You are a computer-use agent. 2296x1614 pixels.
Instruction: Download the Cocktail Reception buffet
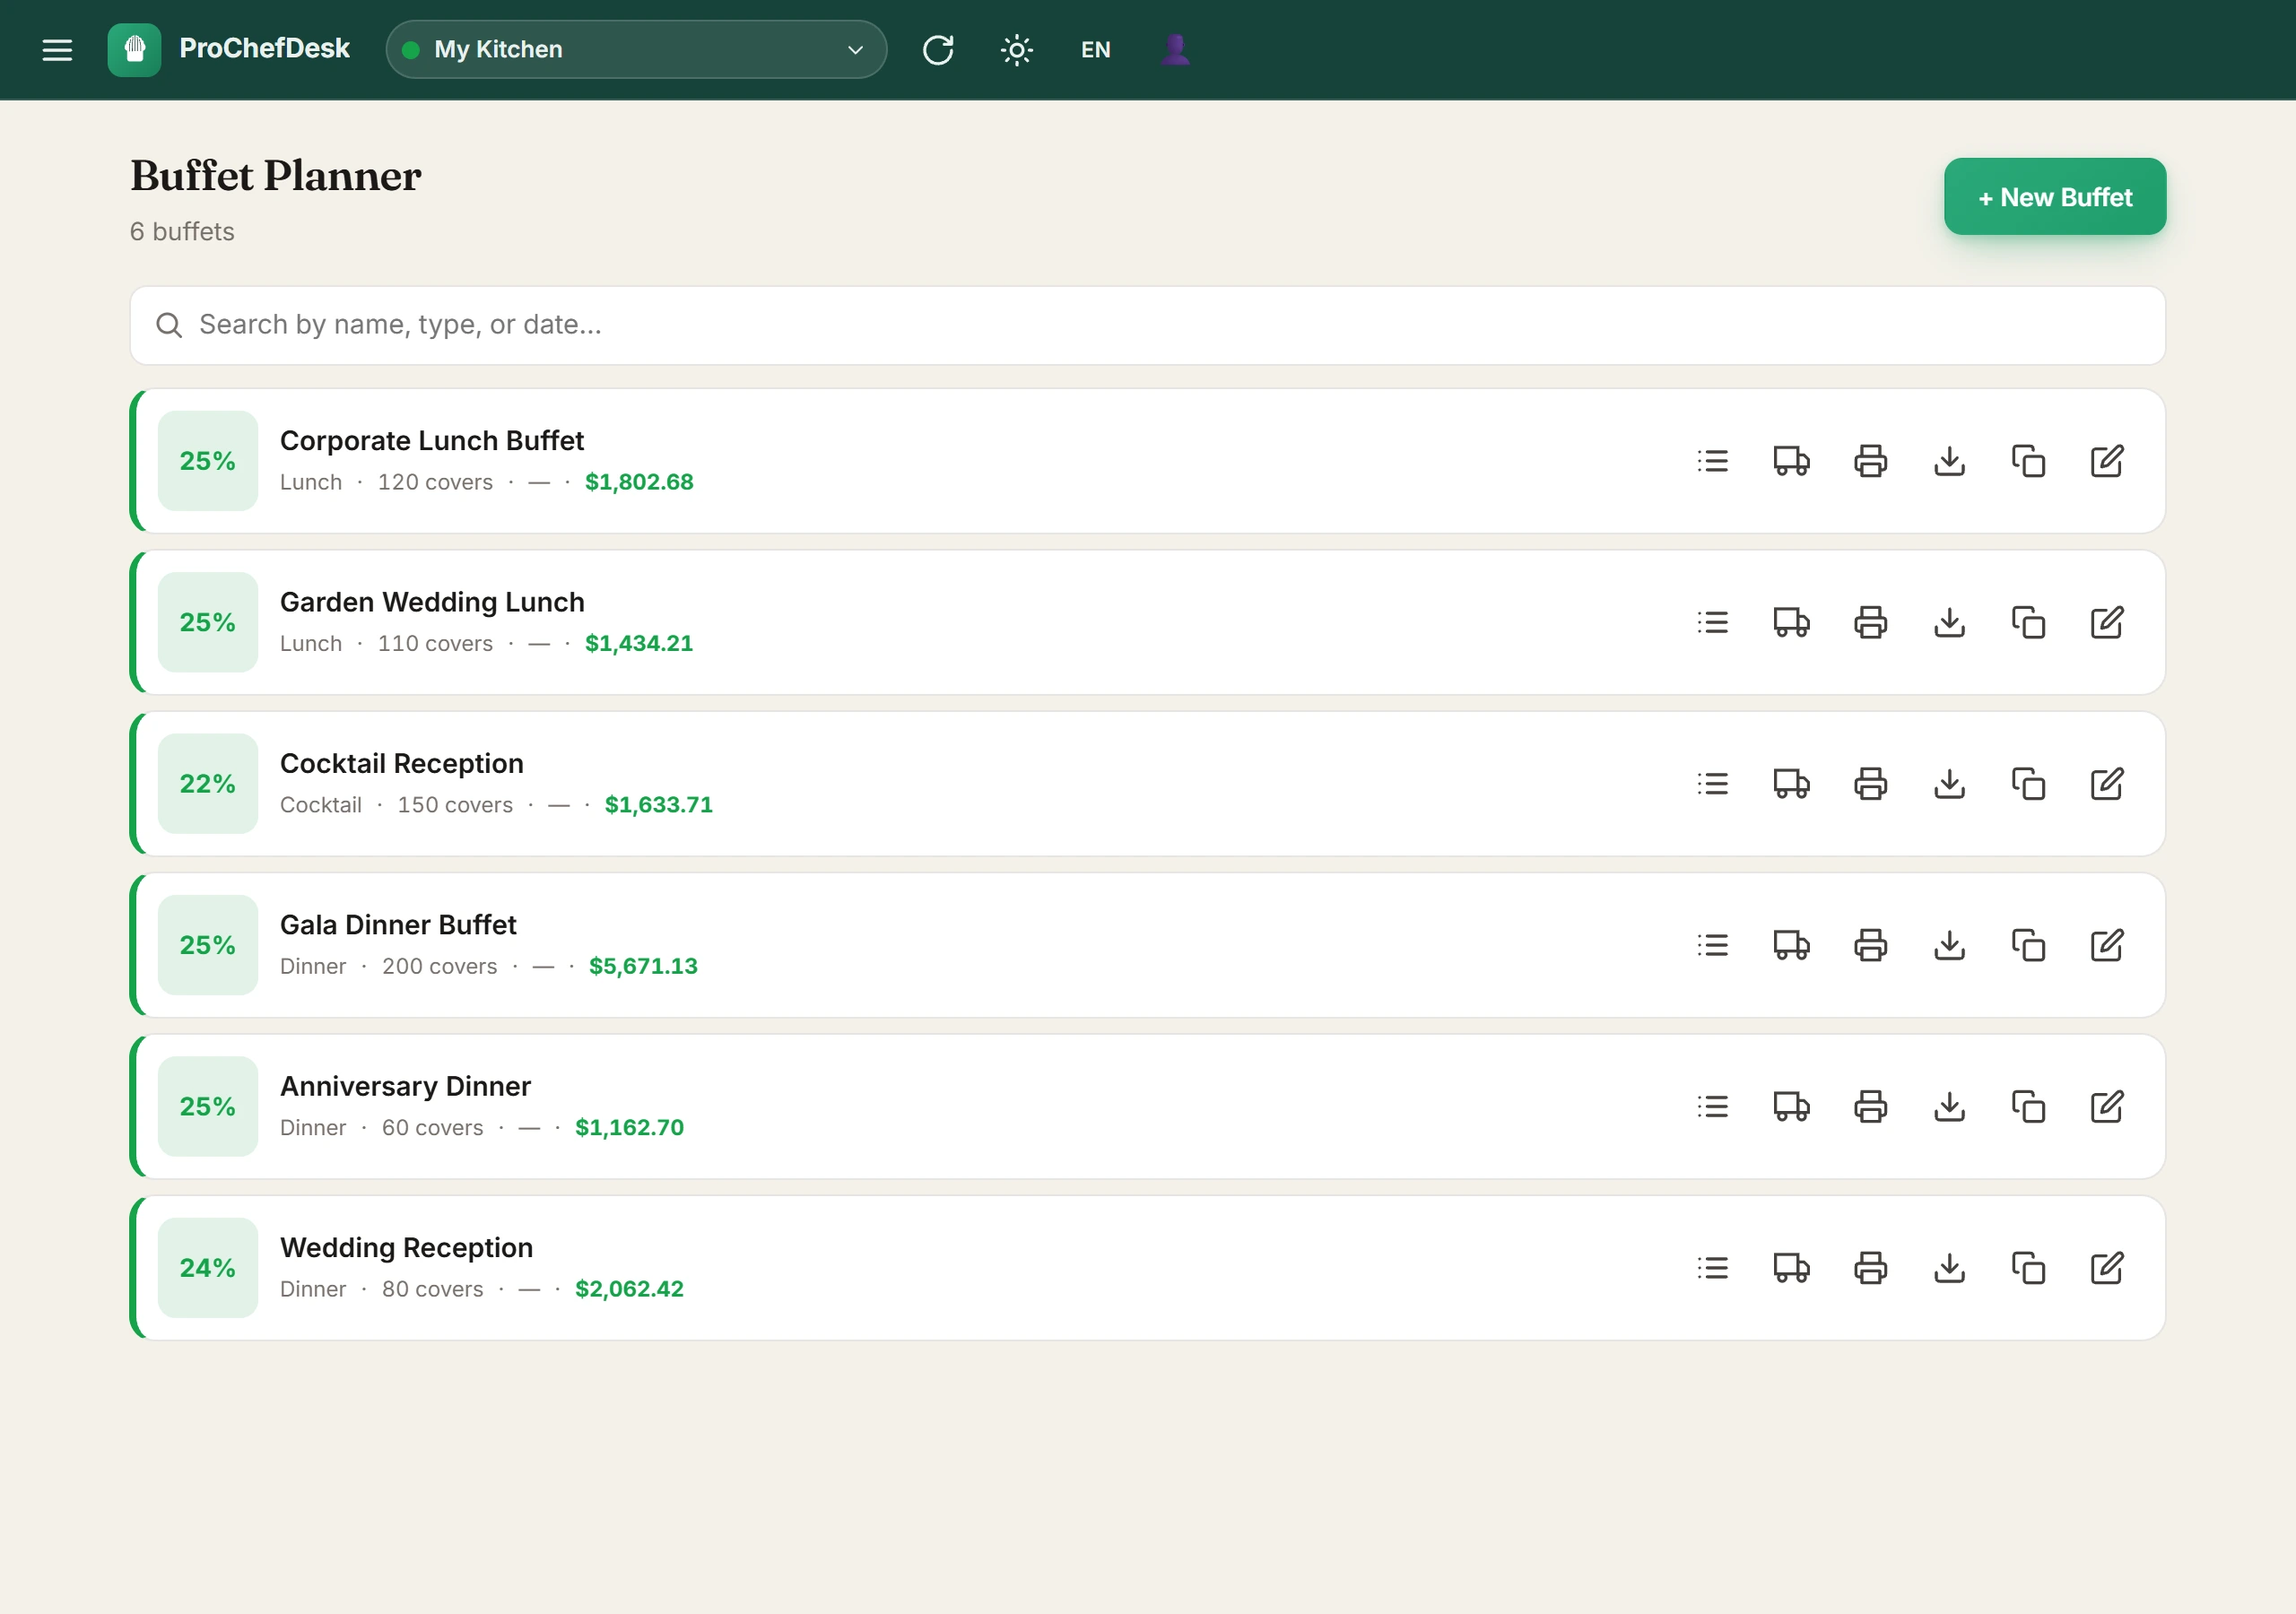point(1949,784)
